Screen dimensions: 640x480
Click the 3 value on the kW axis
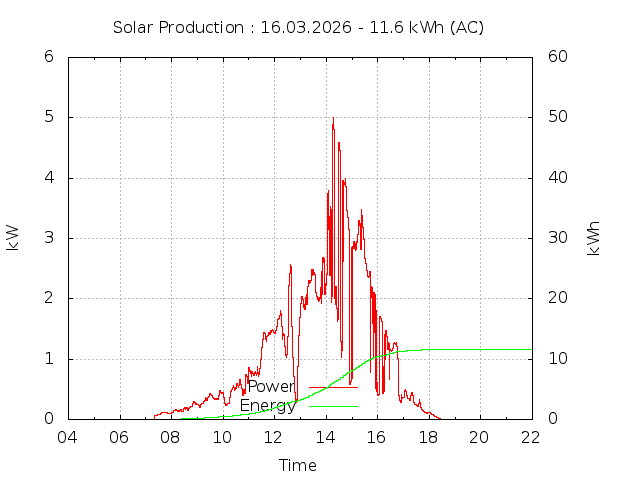pos(48,238)
